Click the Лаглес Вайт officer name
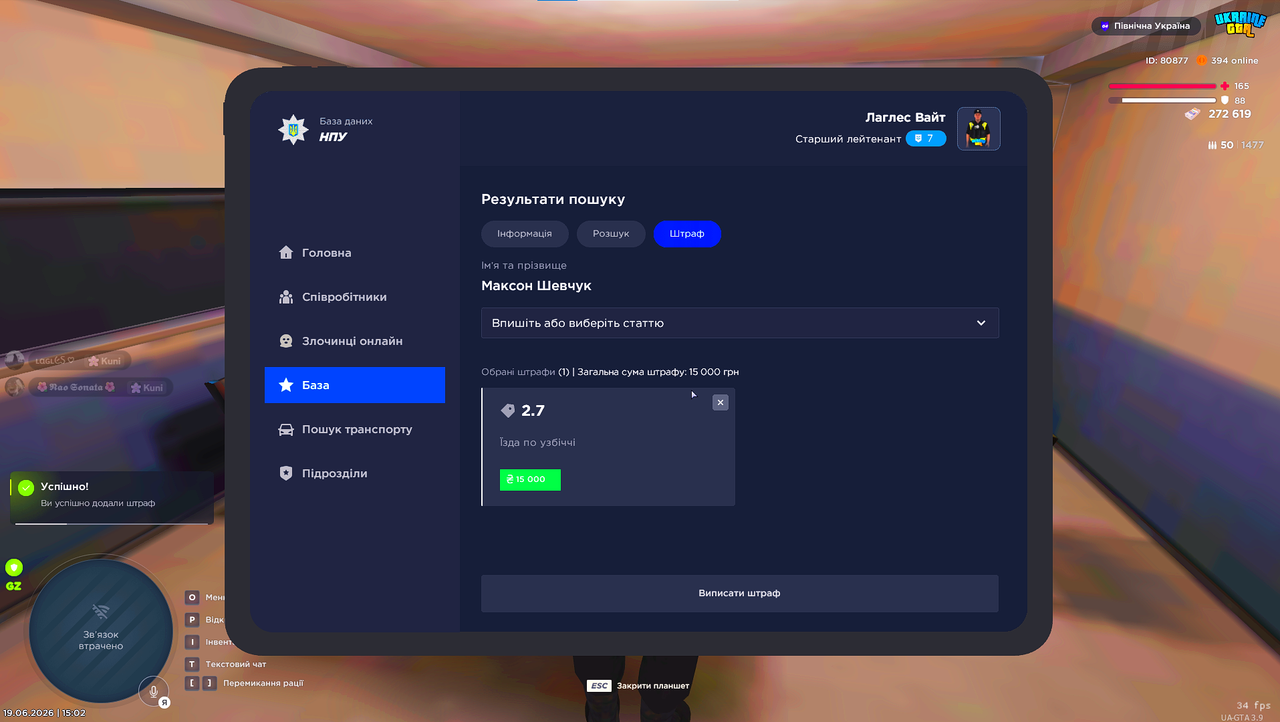This screenshot has height=722, width=1280. [x=905, y=118]
